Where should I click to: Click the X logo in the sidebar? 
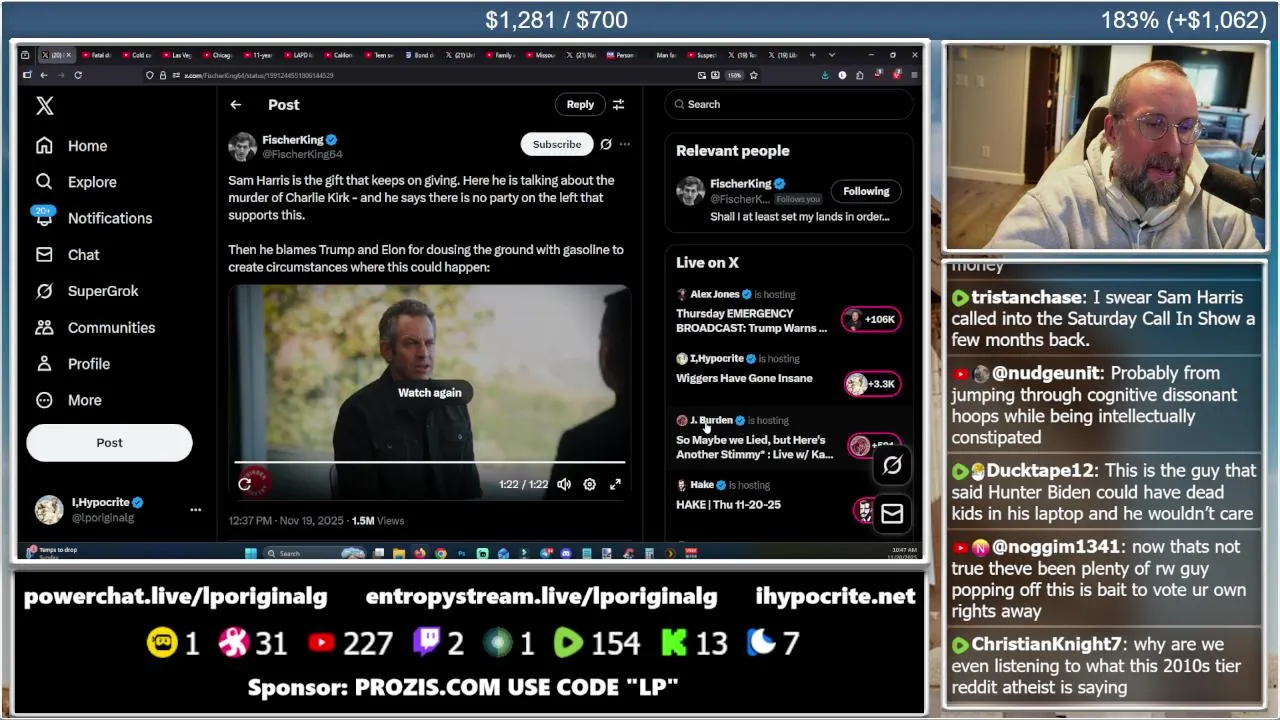[45, 106]
